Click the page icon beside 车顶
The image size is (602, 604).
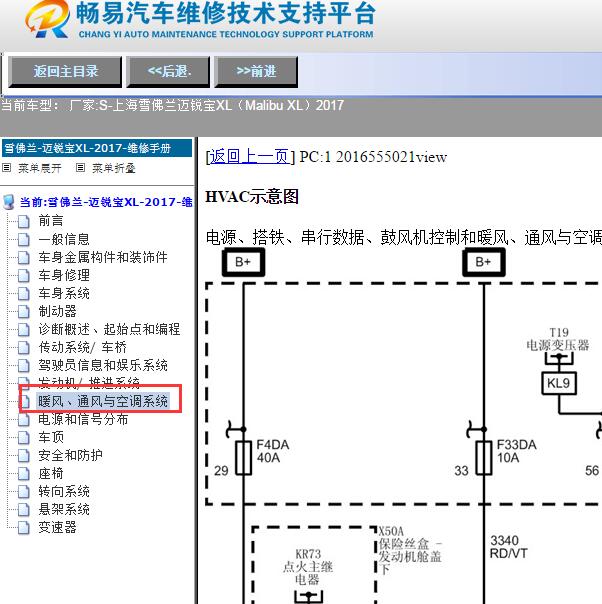click(24, 438)
